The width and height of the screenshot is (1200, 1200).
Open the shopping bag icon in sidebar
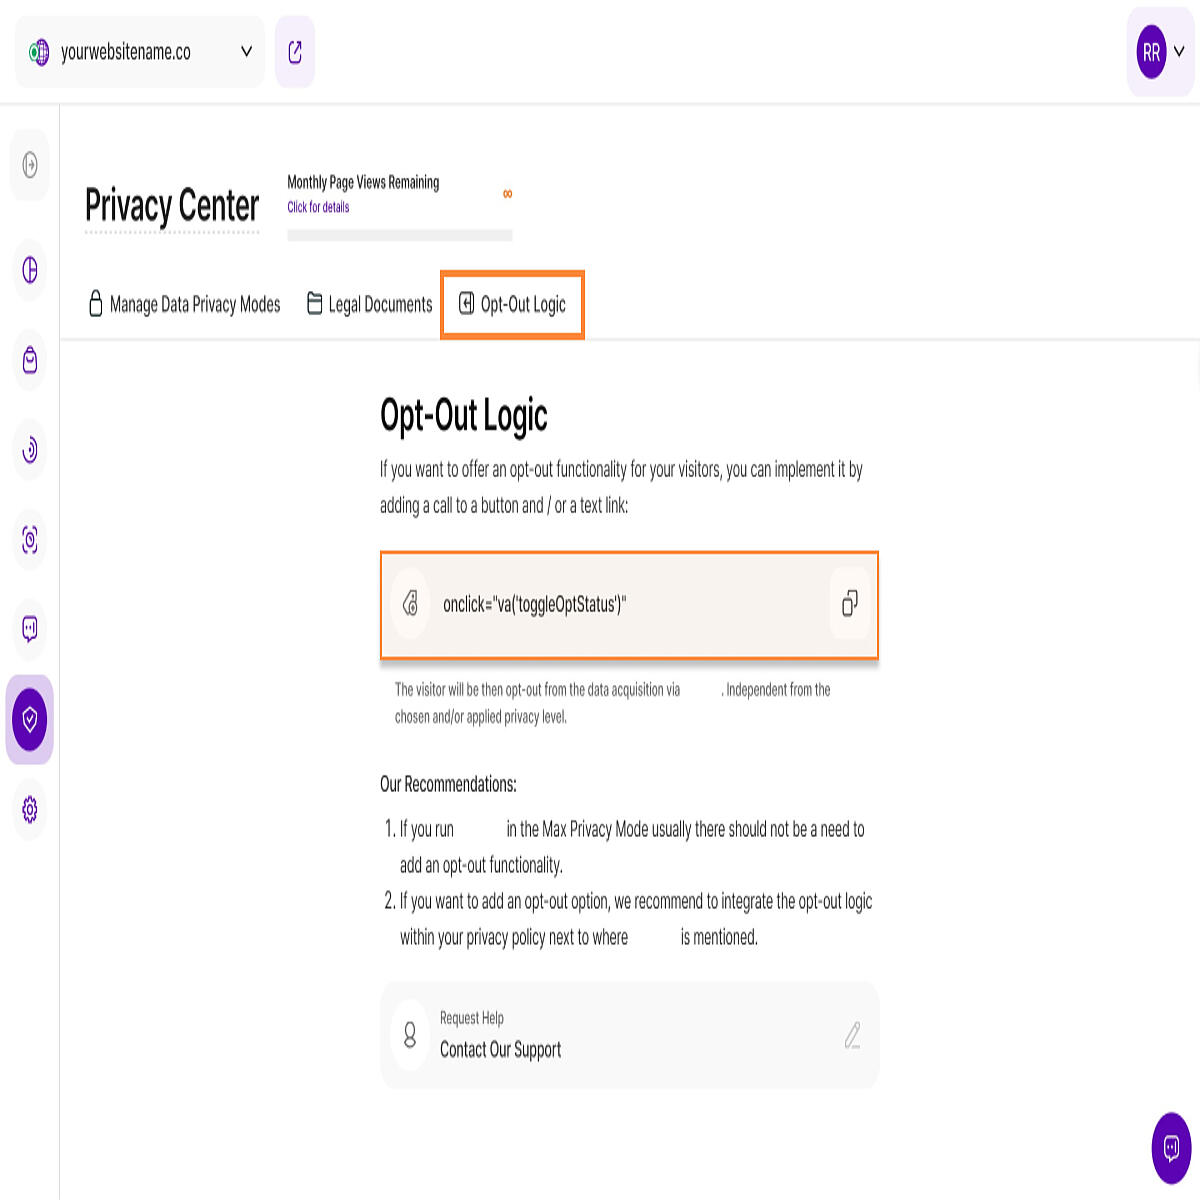(x=30, y=360)
